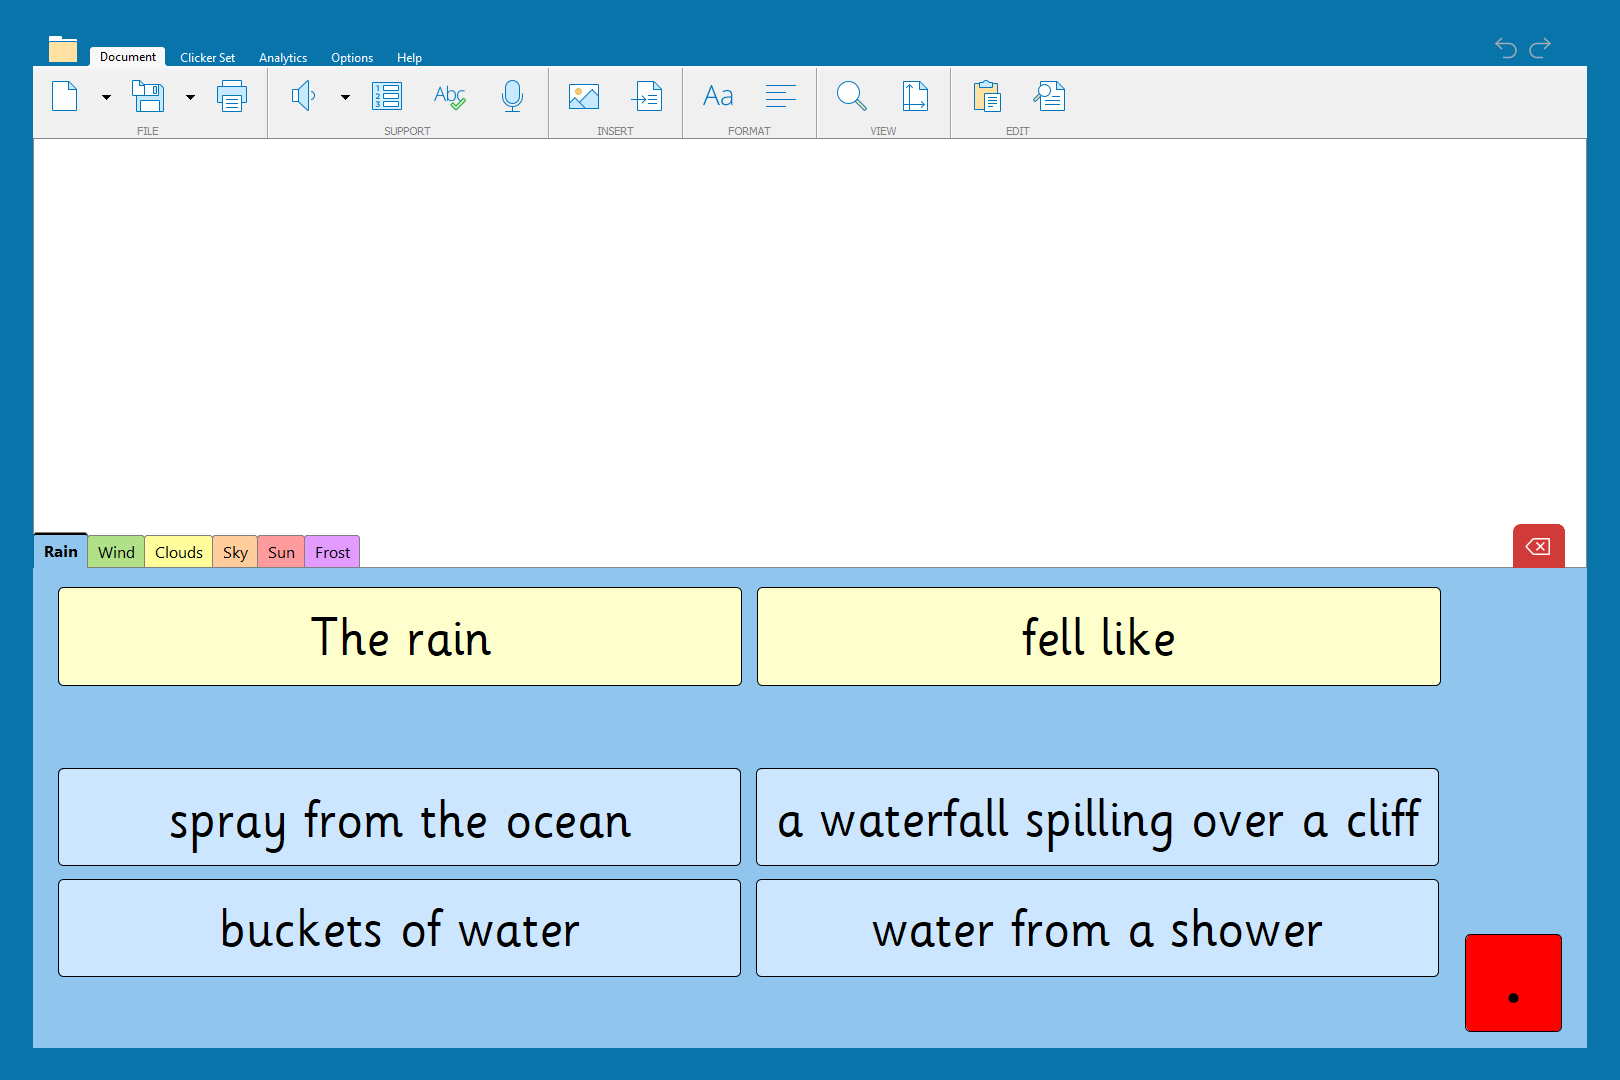The height and width of the screenshot is (1080, 1620).
Task: Click the paste clipboard icon
Action: (x=987, y=97)
